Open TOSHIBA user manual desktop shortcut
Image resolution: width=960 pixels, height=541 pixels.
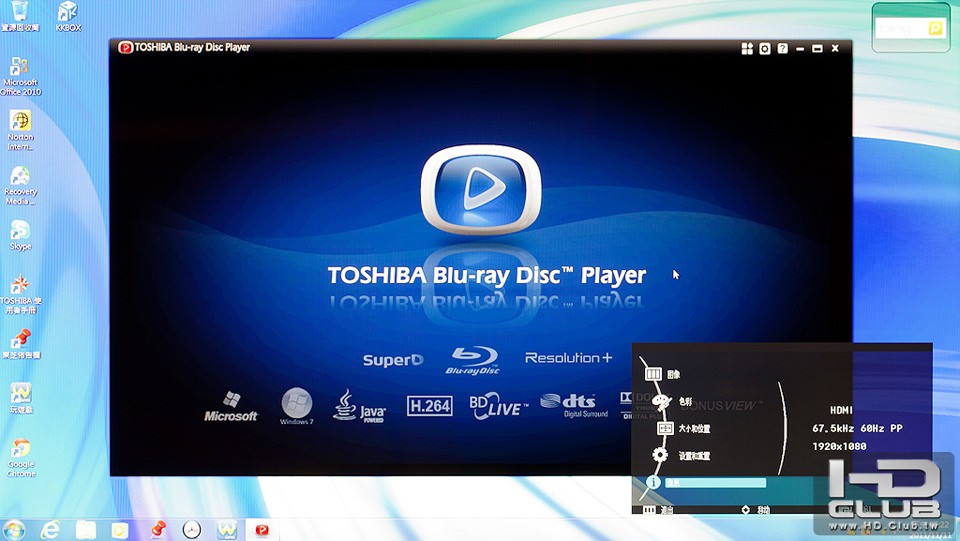point(20,295)
